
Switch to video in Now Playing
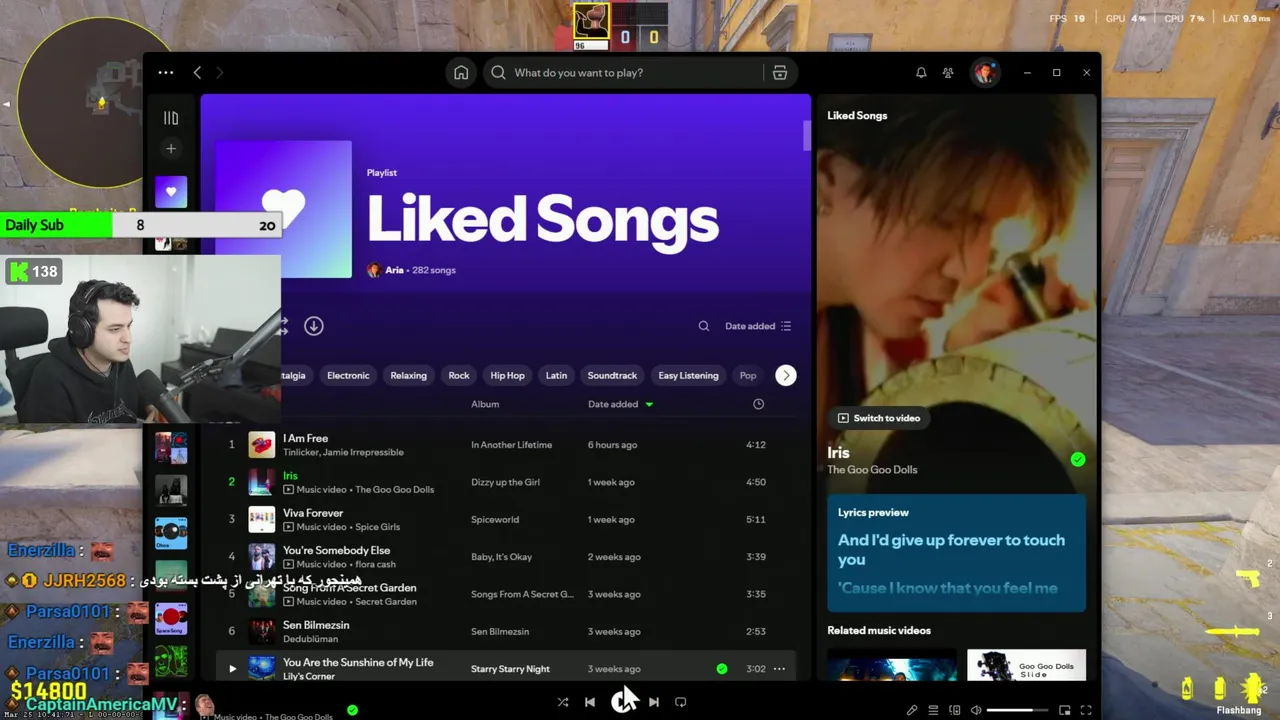879,418
